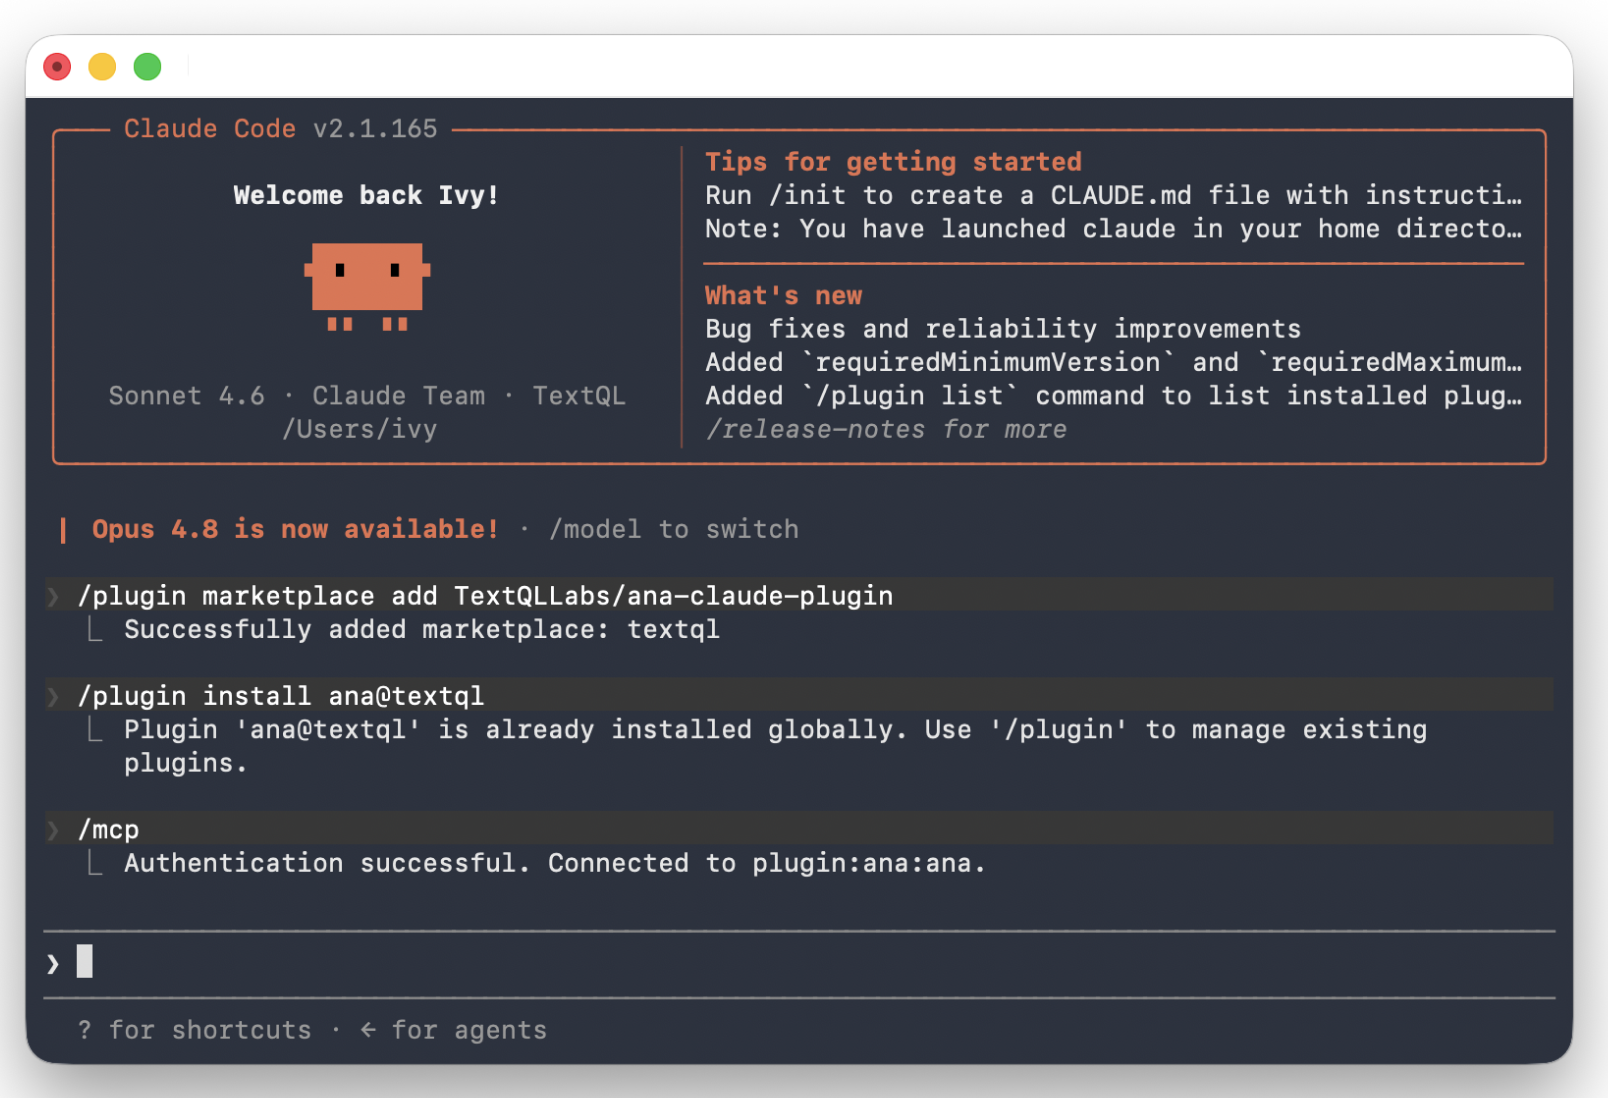Click the '← for agents' hint
Viewport: 1608px width, 1098px height.
pyautogui.click(x=453, y=1030)
